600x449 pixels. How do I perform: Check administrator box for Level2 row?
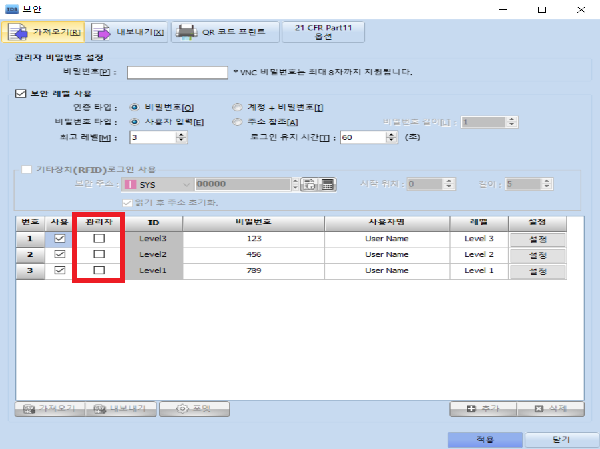pyautogui.click(x=98, y=255)
